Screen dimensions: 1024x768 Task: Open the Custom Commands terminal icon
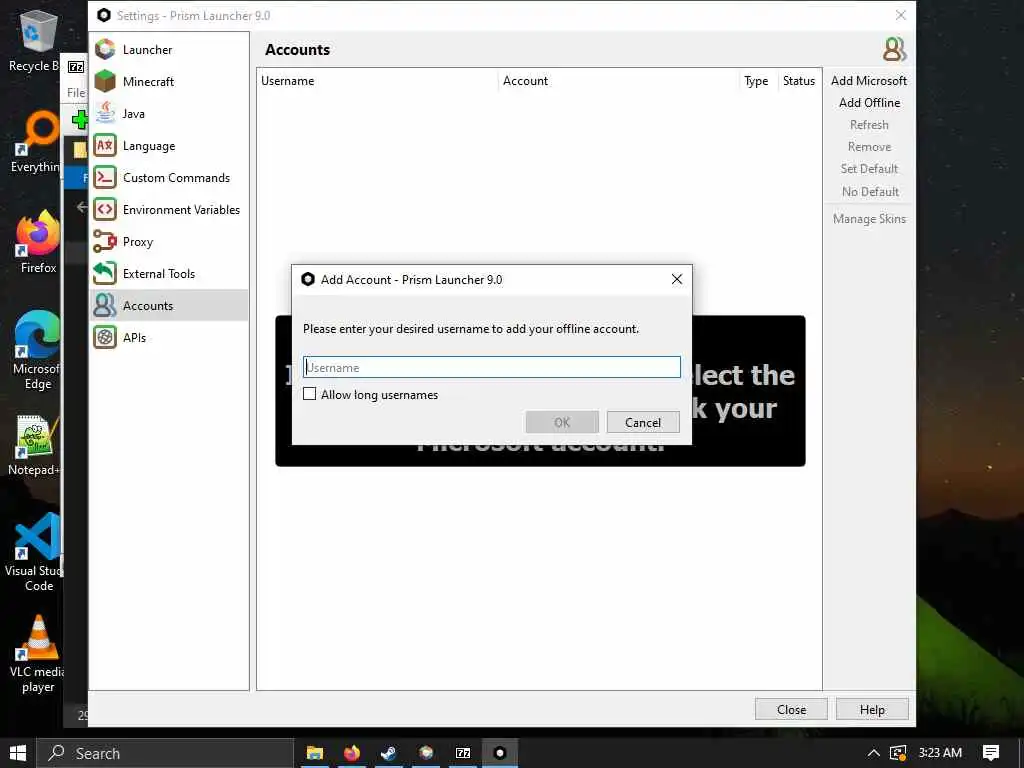tap(104, 178)
